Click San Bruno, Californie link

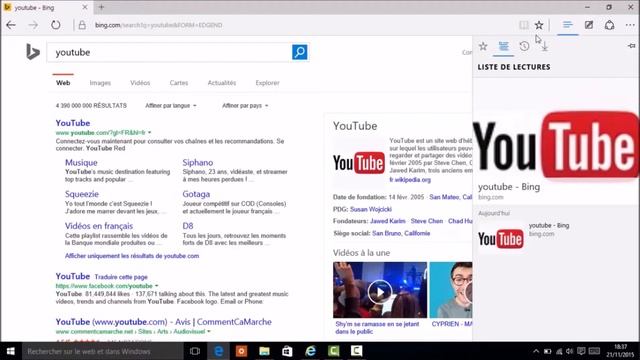click(401, 233)
